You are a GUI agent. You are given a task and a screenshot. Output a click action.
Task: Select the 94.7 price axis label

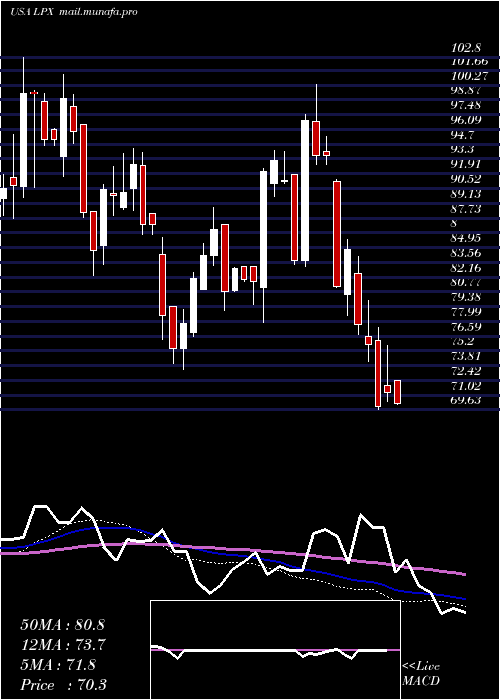[x=464, y=134]
